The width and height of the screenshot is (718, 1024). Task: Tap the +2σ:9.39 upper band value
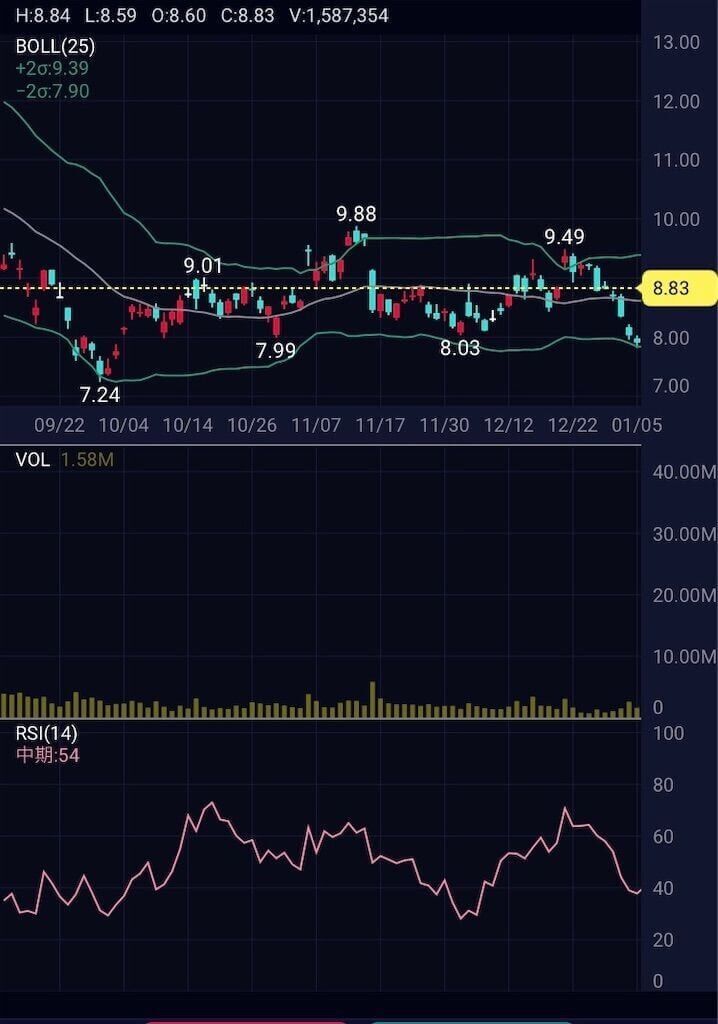(x=52, y=69)
